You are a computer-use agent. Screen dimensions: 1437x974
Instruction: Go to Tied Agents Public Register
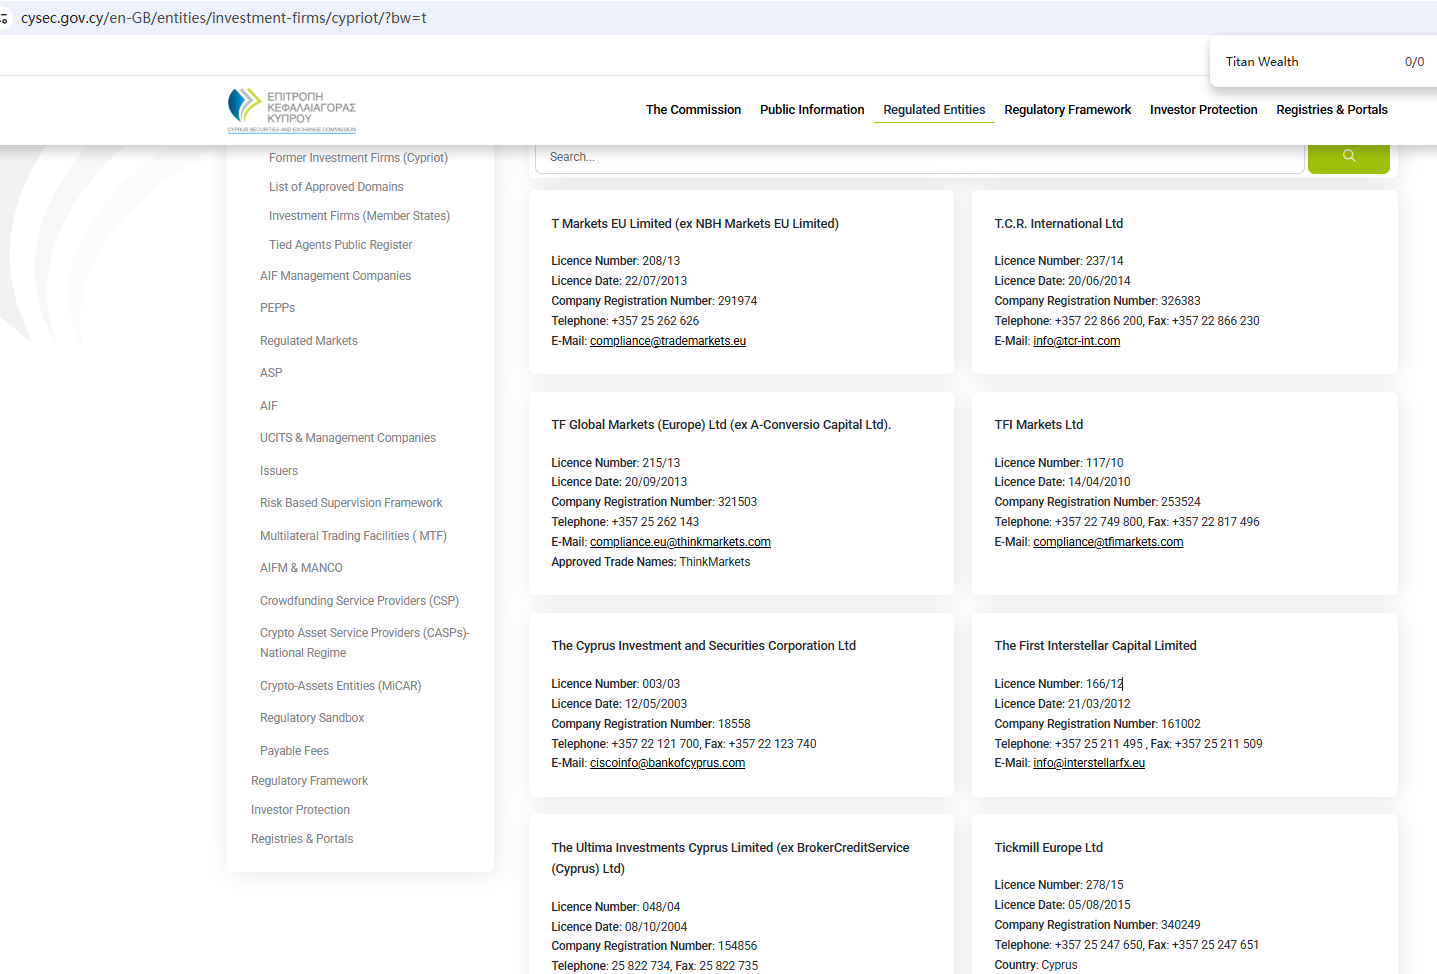pyautogui.click(x=340, y=245)
